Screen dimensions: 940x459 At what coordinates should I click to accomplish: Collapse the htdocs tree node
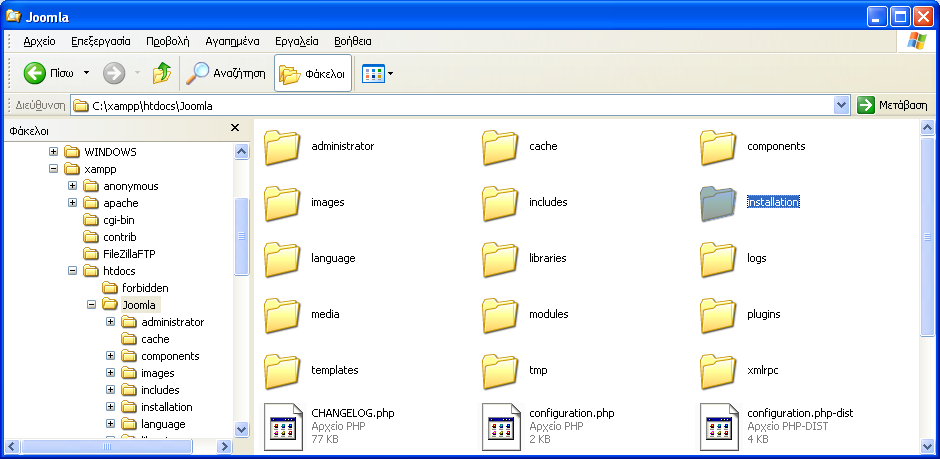pos(73,271)
